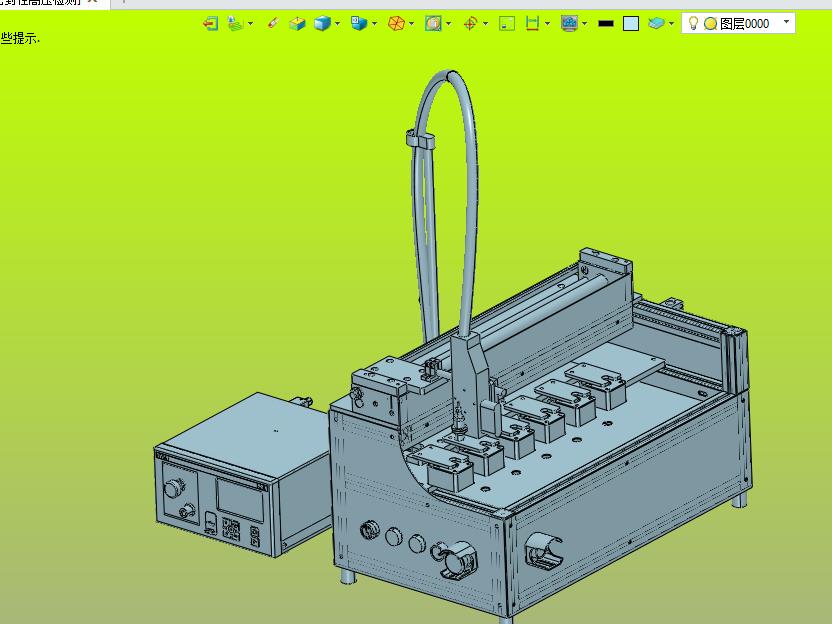Open the 图层0000 layer dropdown
Screen dimensions: 832x624
[x=786, y=22]
